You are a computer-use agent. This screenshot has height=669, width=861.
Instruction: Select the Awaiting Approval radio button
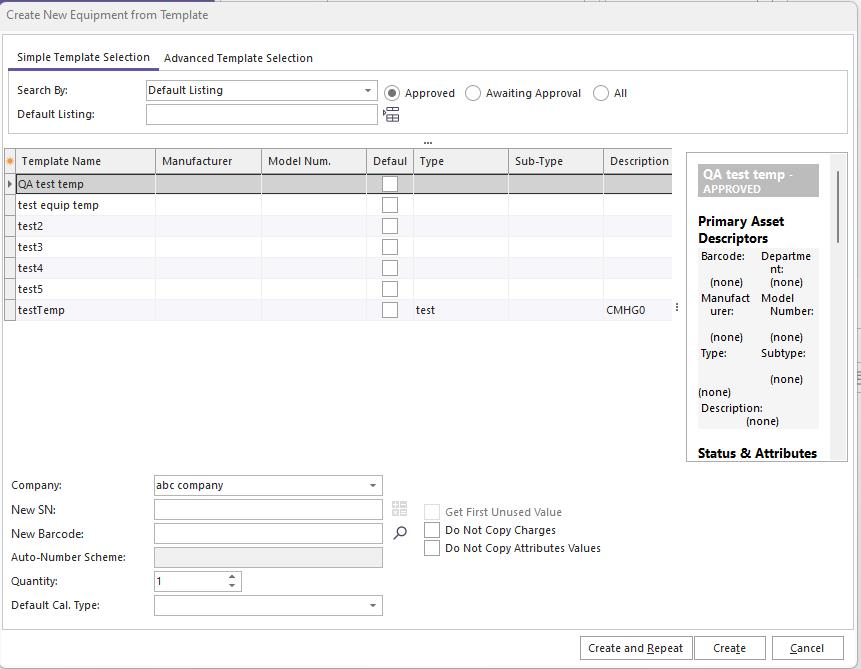473,93
